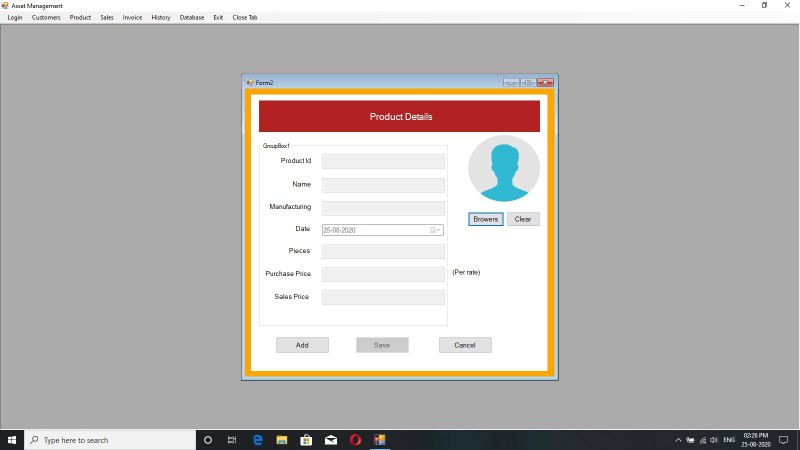Open File Explorer from the taskbar
Viewport: 800px width, 450px height.
[282, 440]
